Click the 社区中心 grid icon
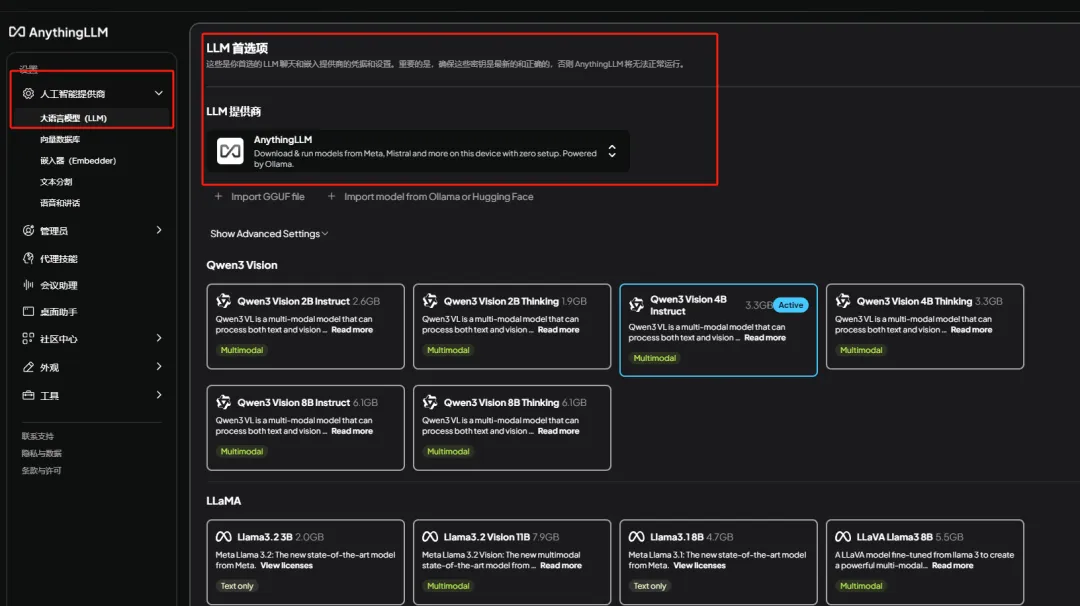Screen dimensions: 1080x606 pos(28,338)
